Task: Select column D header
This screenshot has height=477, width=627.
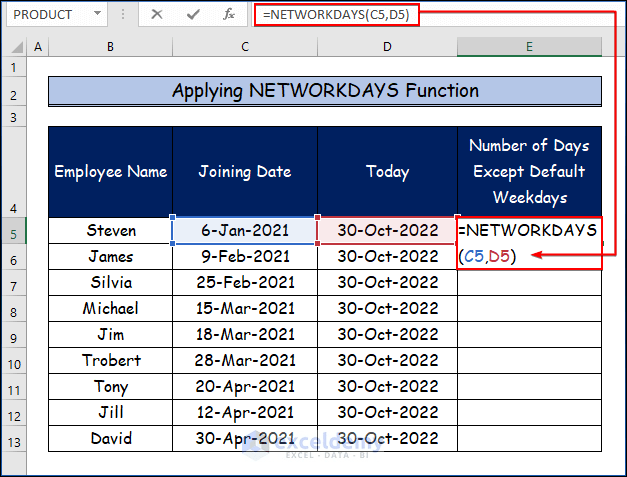Action: pyautogui.click(x=387, y=47)
